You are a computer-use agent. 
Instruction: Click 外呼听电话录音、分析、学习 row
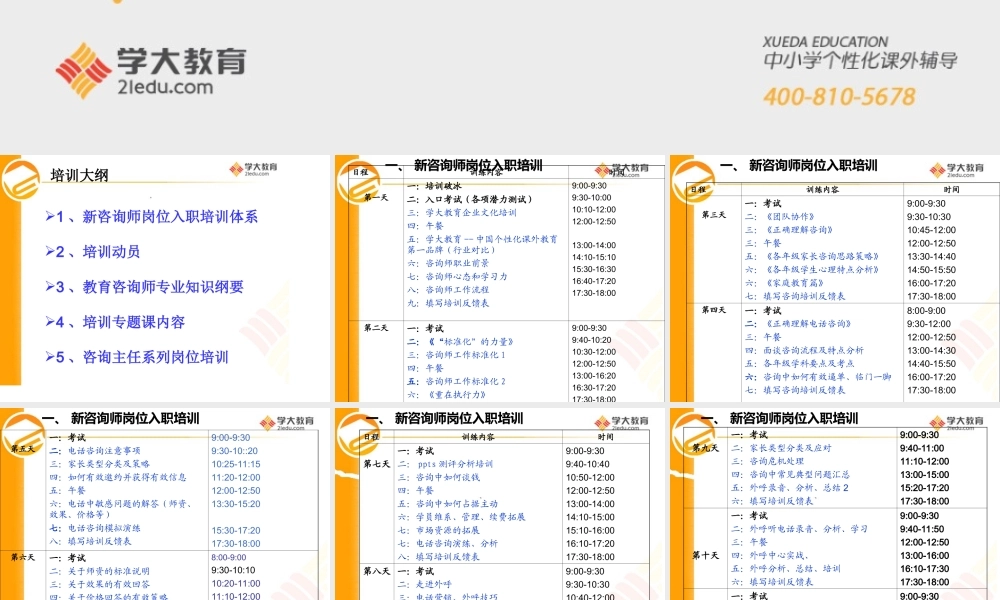[800, 529]
